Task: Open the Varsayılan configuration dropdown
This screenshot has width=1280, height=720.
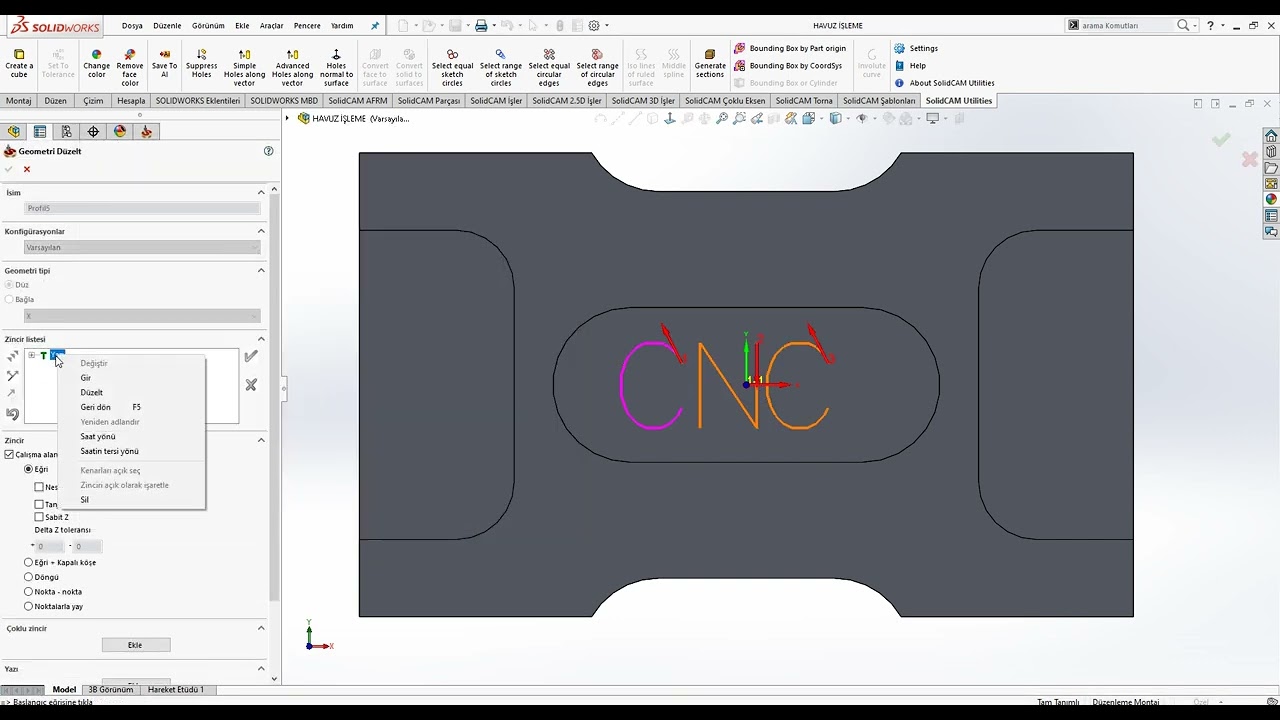Action: click(142, 247)
